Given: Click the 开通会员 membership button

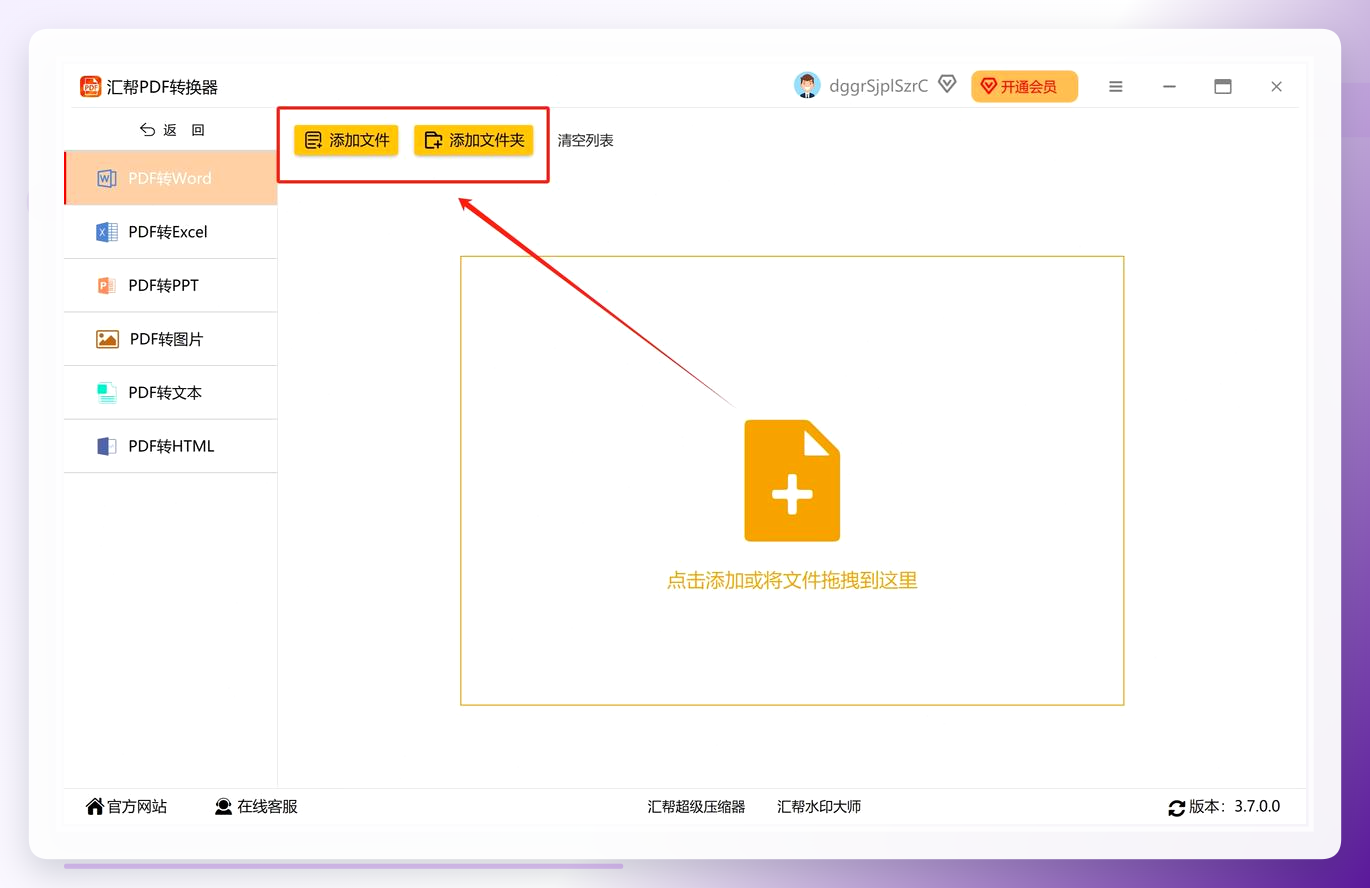Looking at the screenshot, I should point(1024,87).
